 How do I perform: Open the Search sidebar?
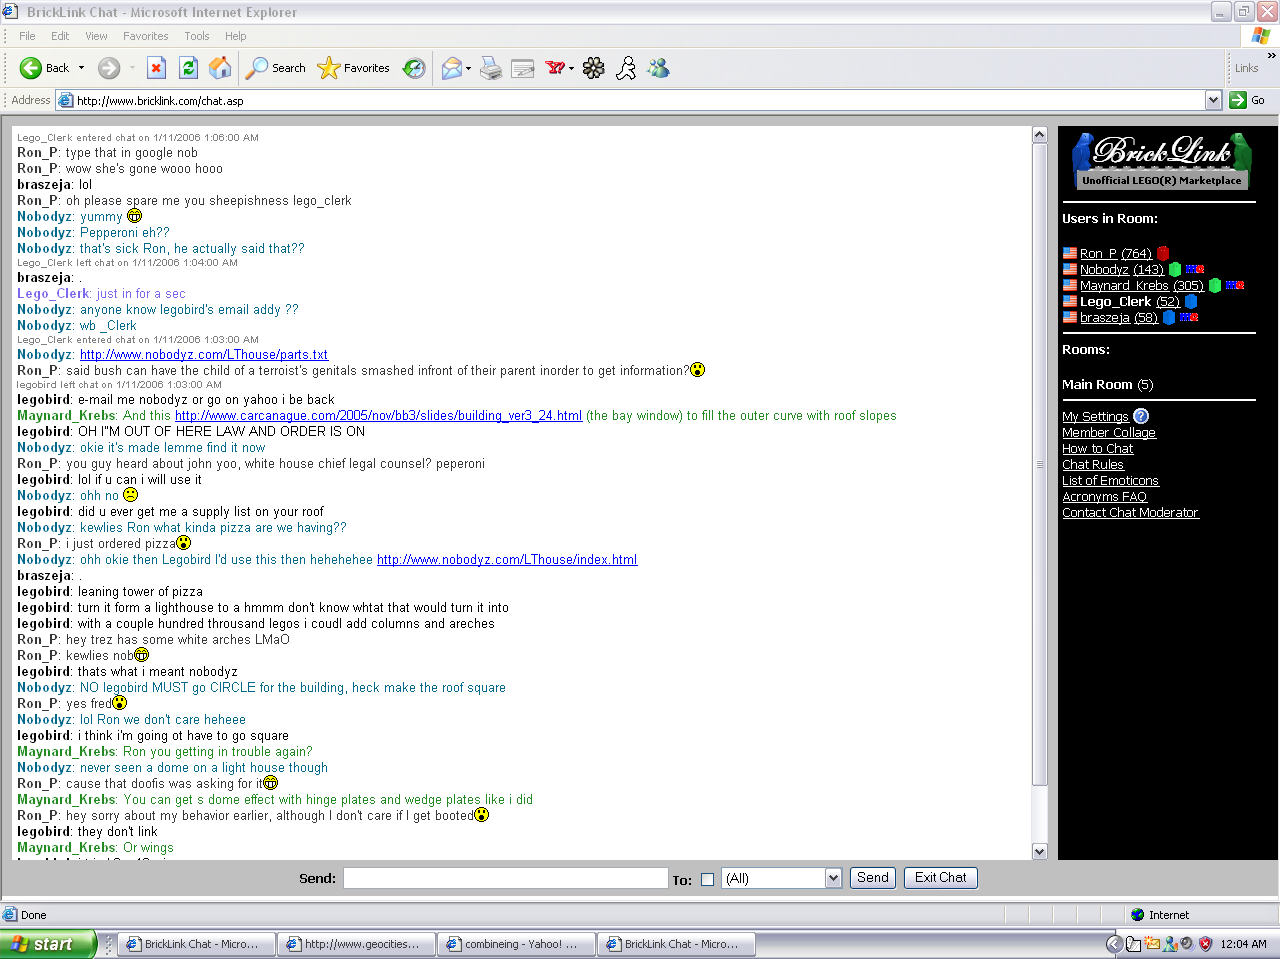point(275,68)
